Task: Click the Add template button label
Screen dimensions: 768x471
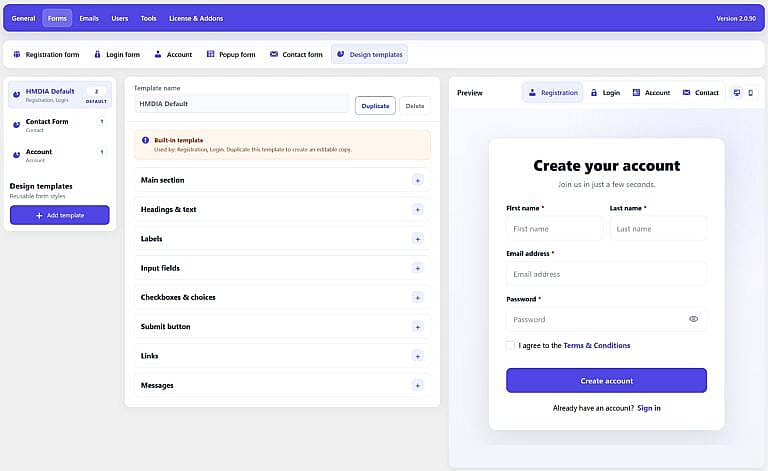Action: point(65,215)
